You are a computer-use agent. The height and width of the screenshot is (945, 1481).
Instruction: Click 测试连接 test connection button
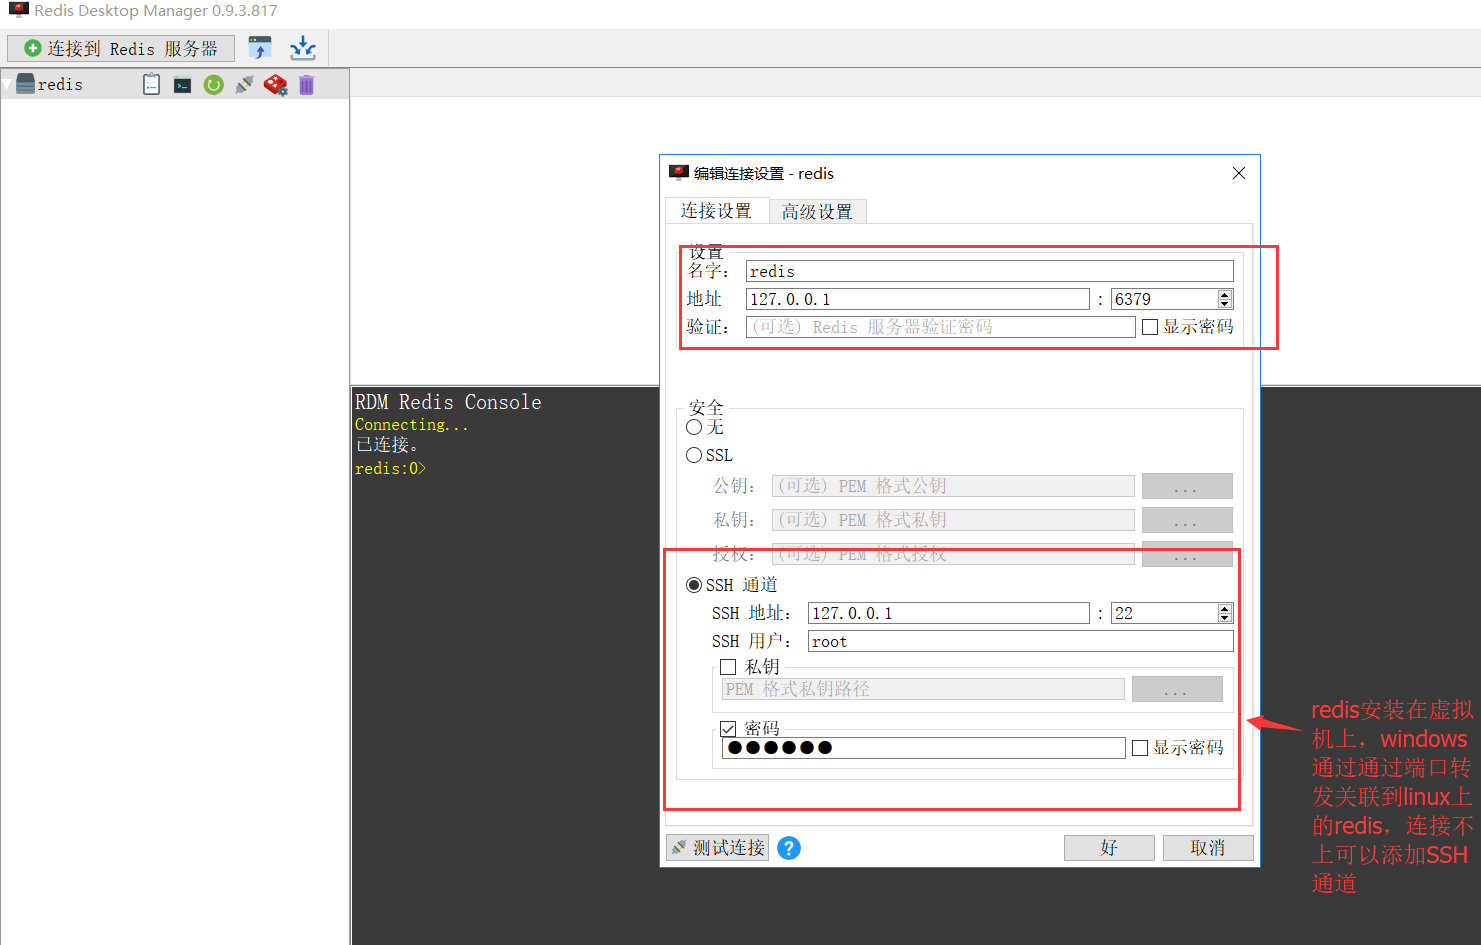point(718,848)
